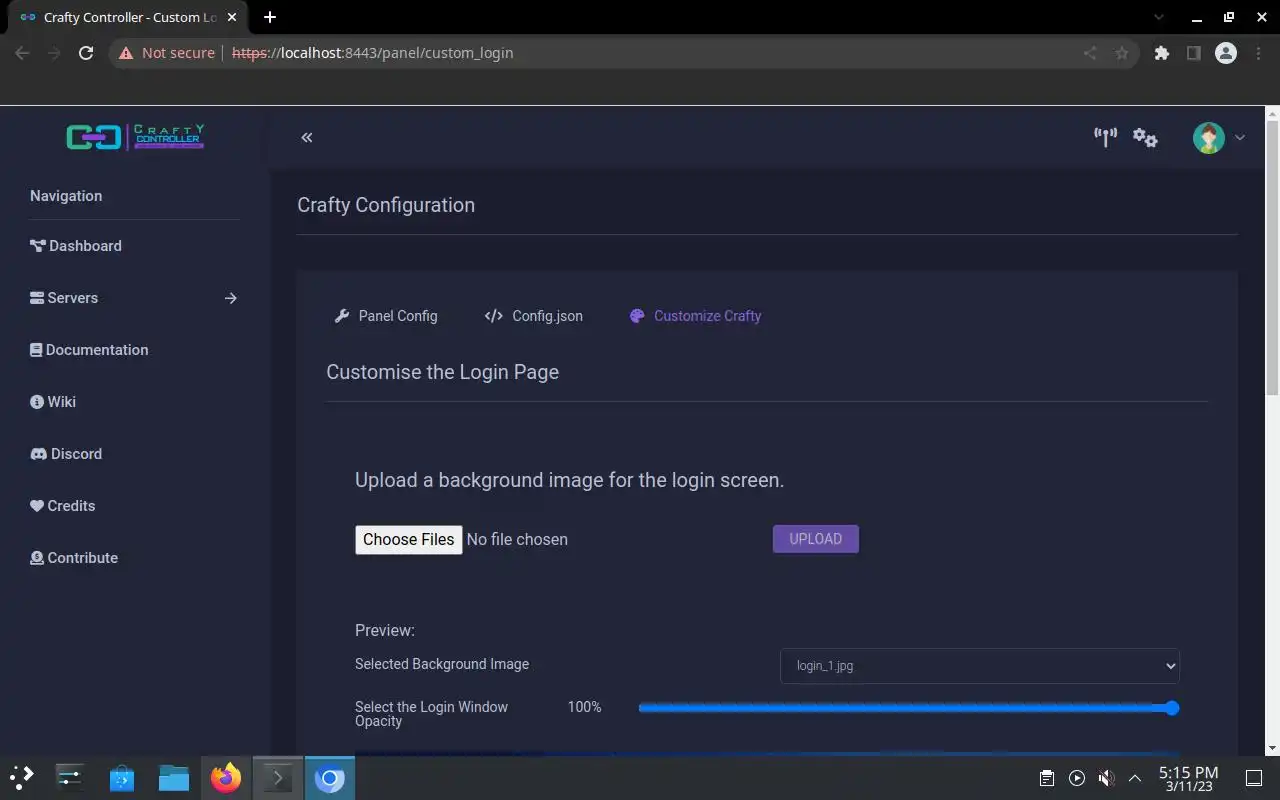The width and height of the screenshot is (1280, 800).
Task: Open the Servers navigation item
Action: pyautogui.click(x=64, y=298)
